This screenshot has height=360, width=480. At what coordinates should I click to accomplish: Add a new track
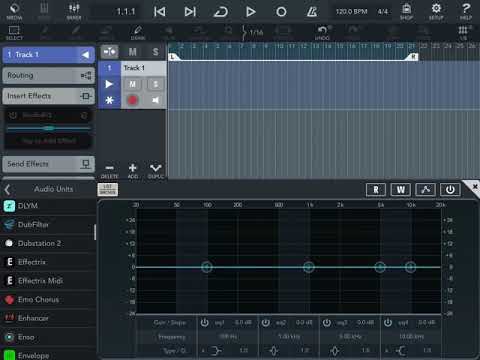pyautogui.click(x=133, y=171)
